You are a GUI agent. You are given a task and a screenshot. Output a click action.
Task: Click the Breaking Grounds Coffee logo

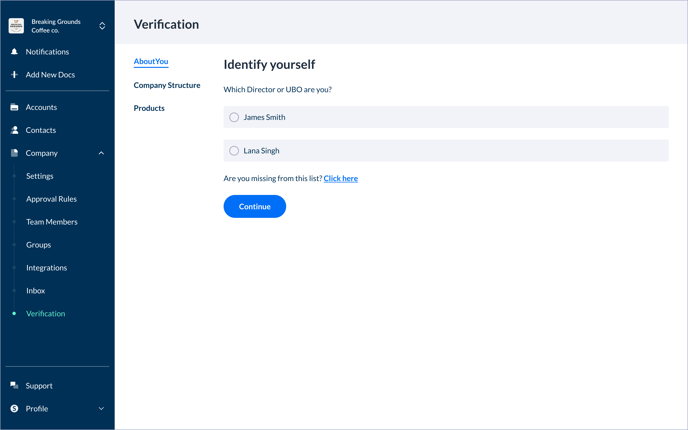click(x=16, y=26)
